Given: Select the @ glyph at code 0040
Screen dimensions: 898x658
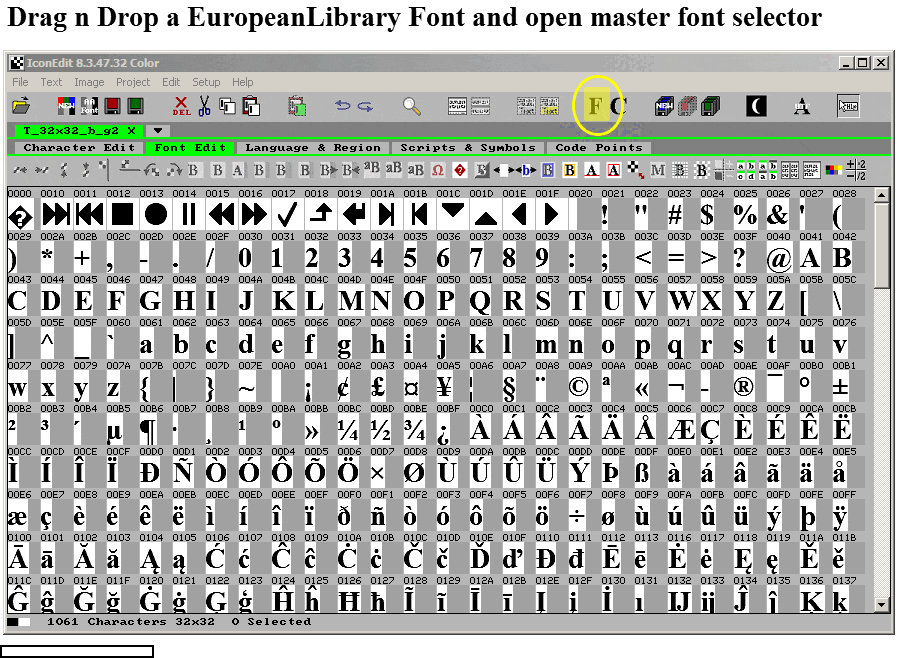Looking at the screenshot, I should 778,258.
